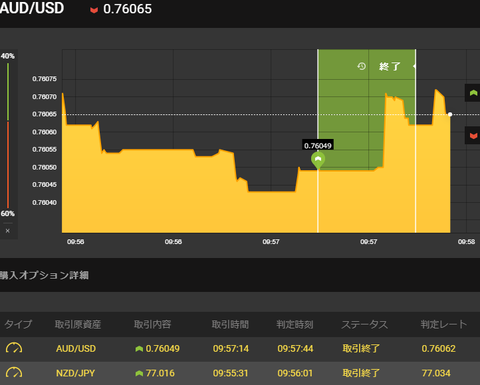Click the 購入オプション詳細 section header
The height and width of the screenshot is (385, 480).
coord(44,275)
